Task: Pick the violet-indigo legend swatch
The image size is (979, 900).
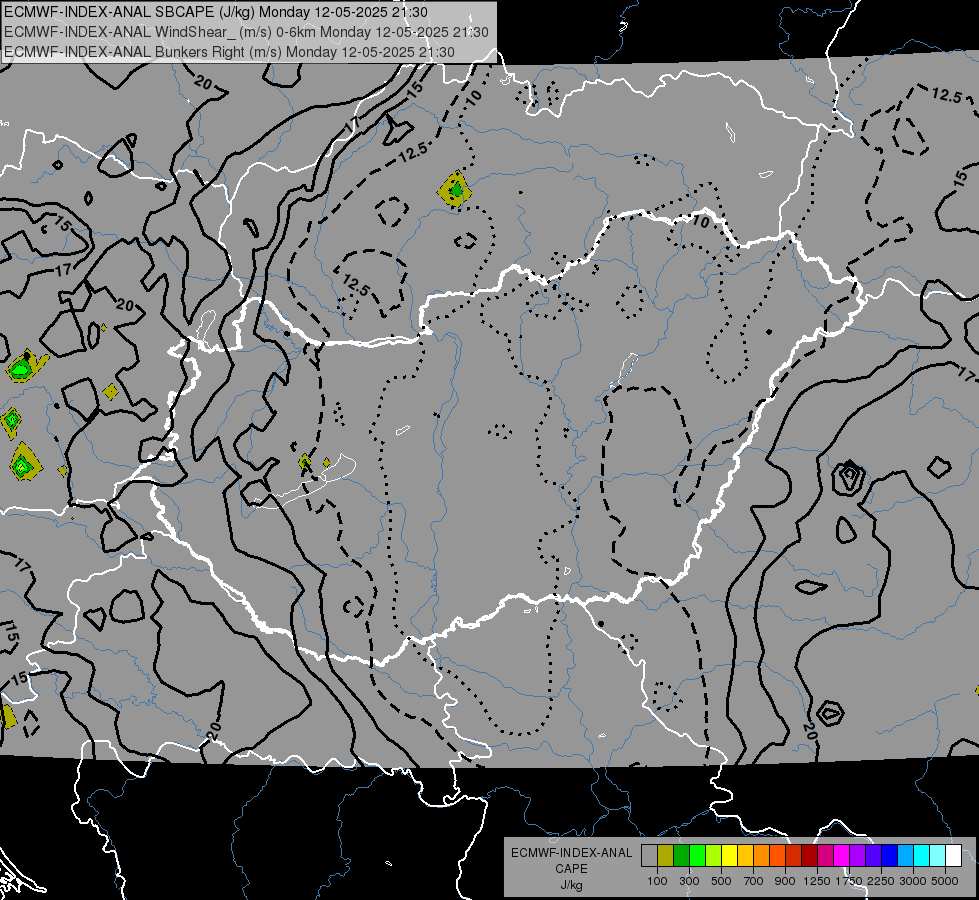Action: pos(873,856)
